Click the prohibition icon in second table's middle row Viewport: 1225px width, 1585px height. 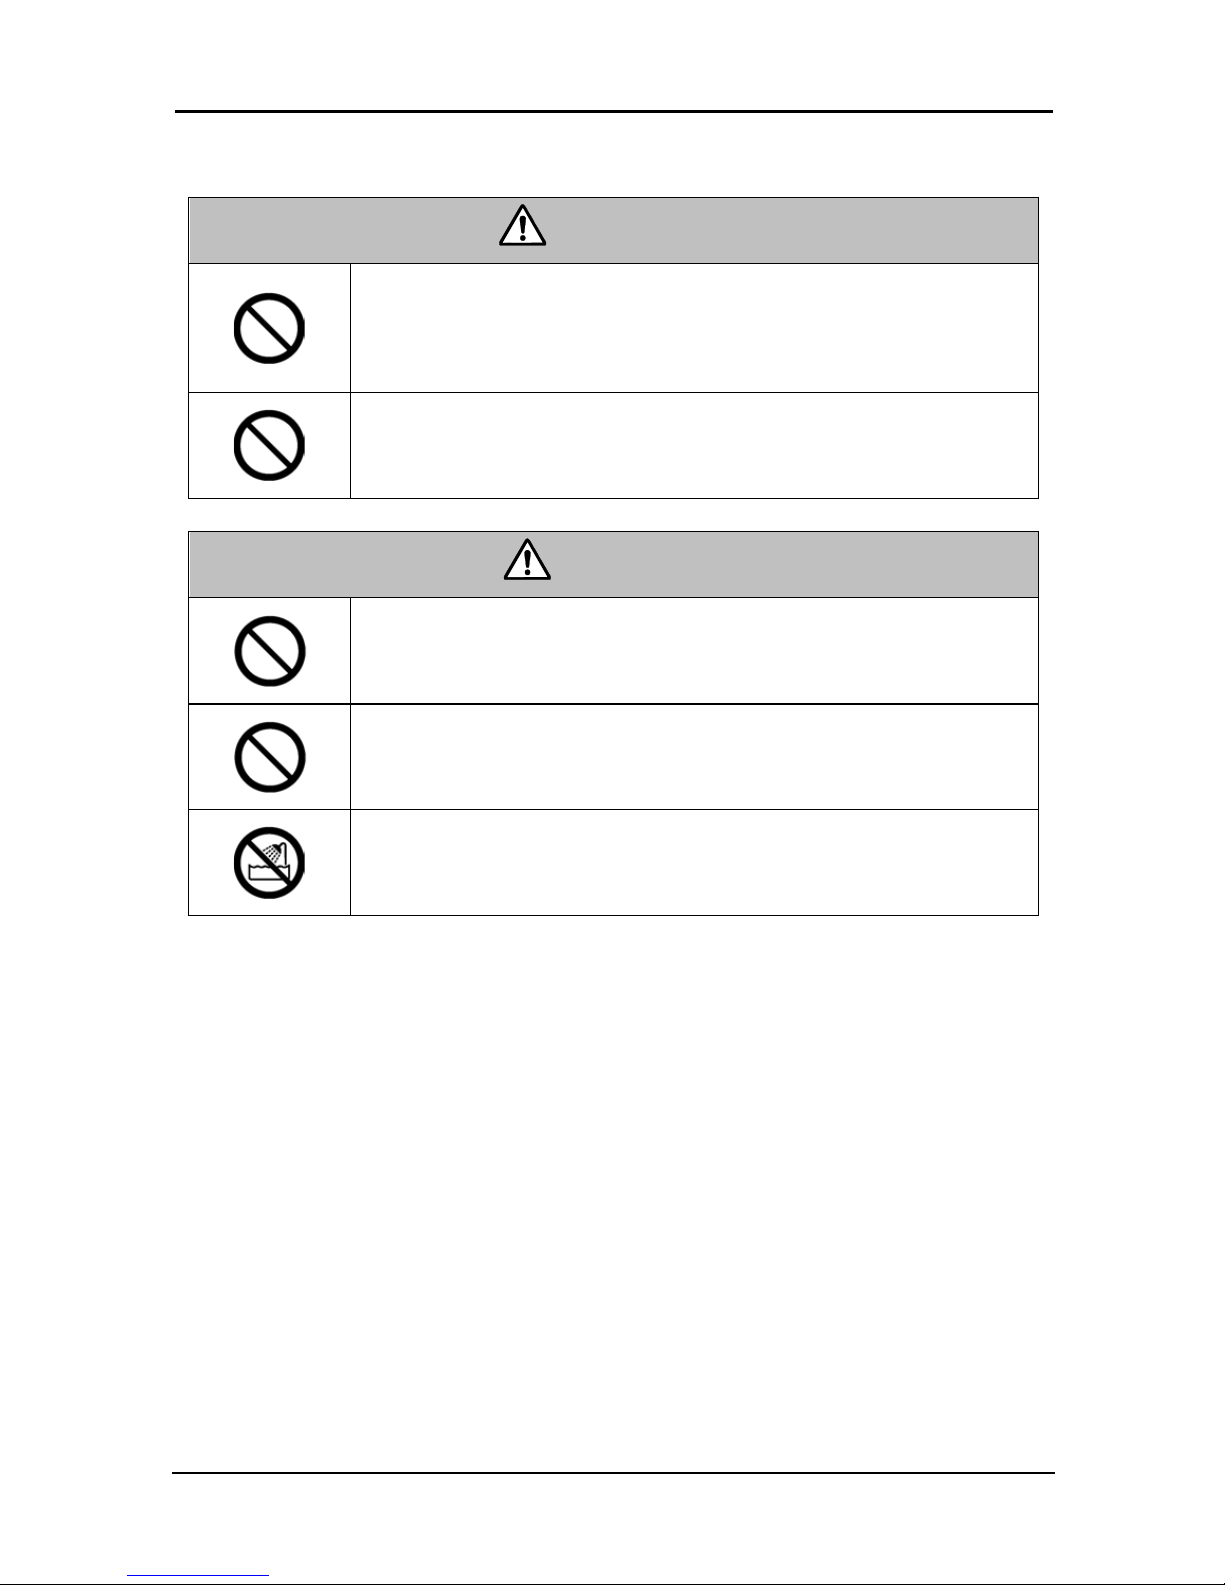coord(269,757)
